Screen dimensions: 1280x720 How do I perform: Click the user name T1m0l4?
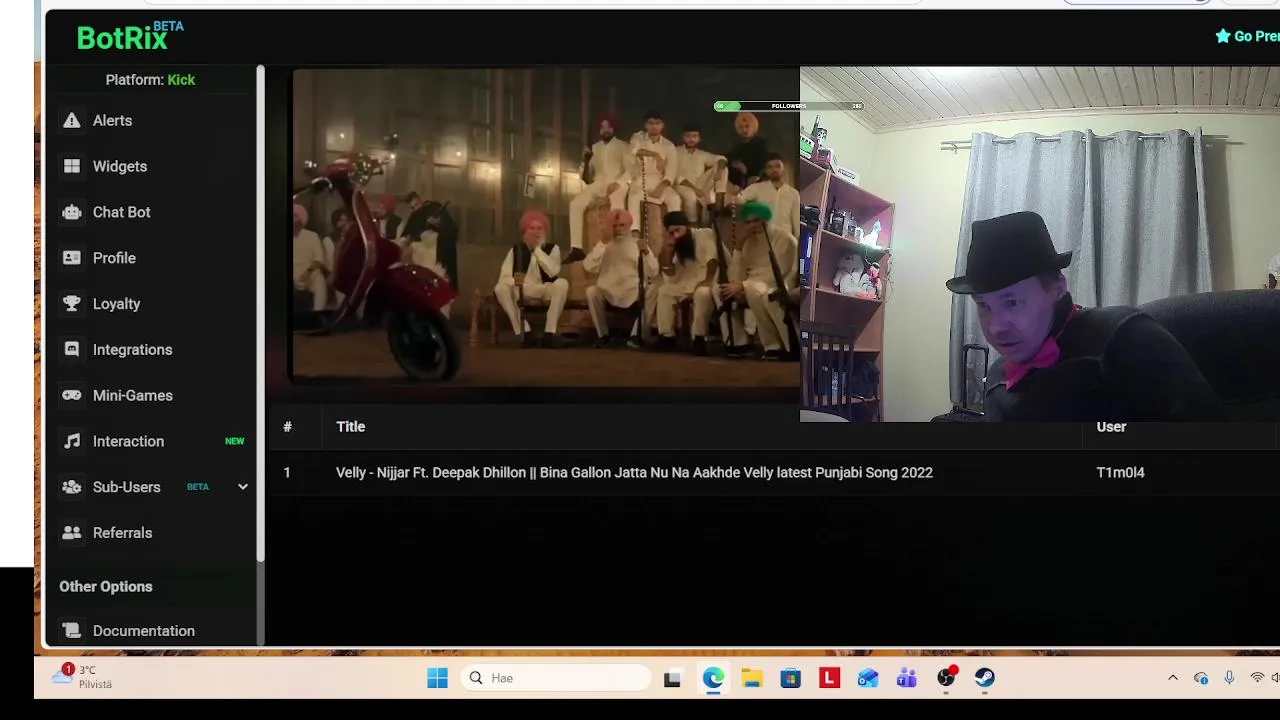click(x=1120, y=473)
